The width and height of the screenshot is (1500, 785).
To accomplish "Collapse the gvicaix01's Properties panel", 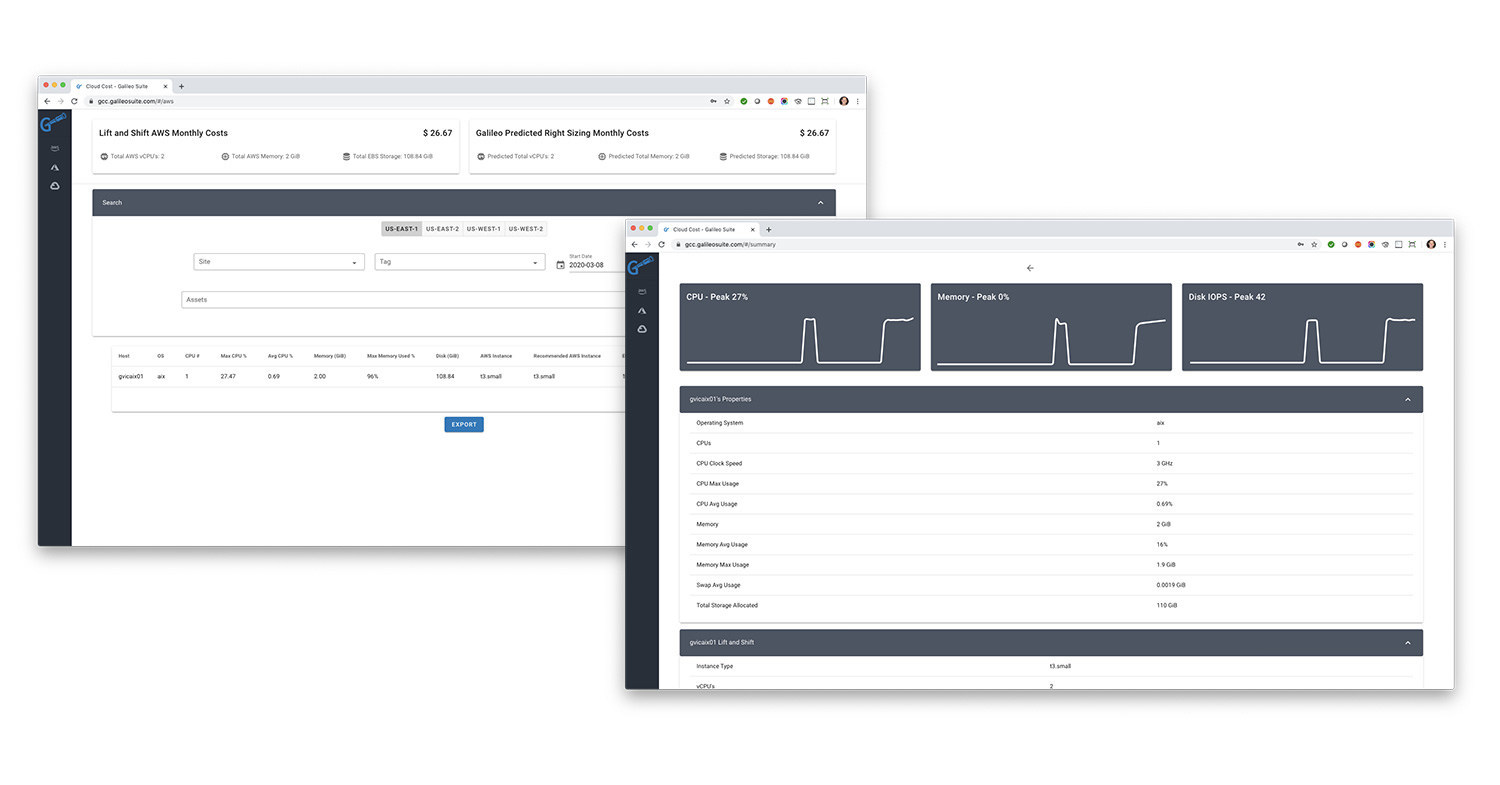I will click(1407, 398).
